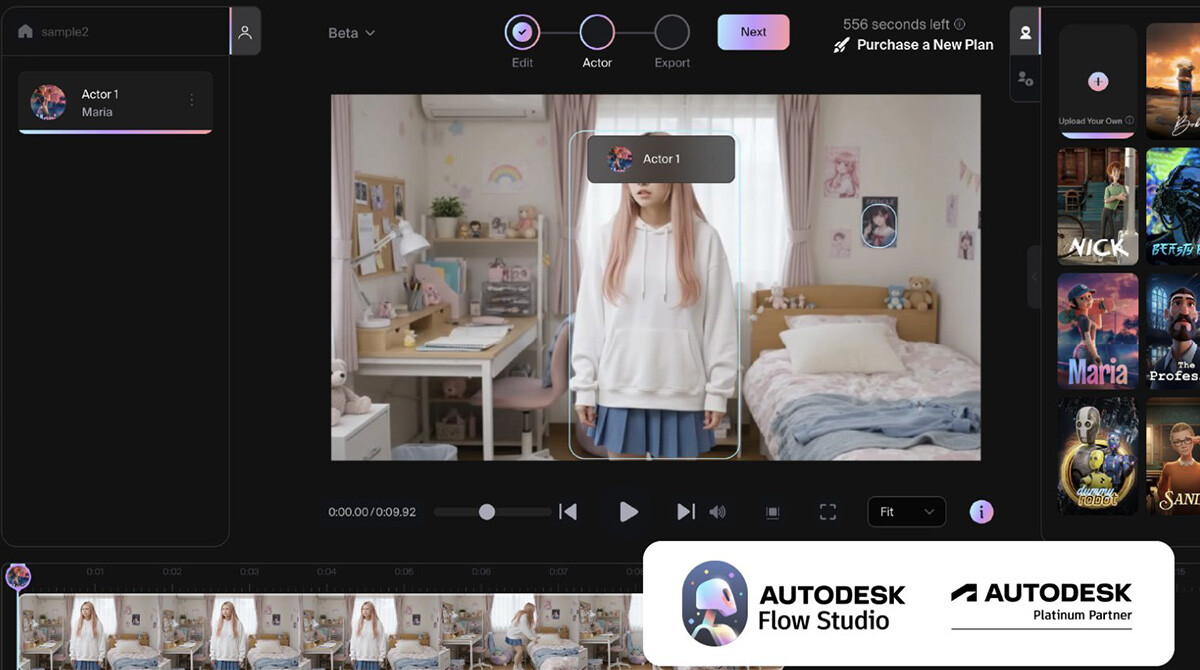Enter fullscreen preview mode
This screenshot has height=670, width=1200.
pos(828,512)
